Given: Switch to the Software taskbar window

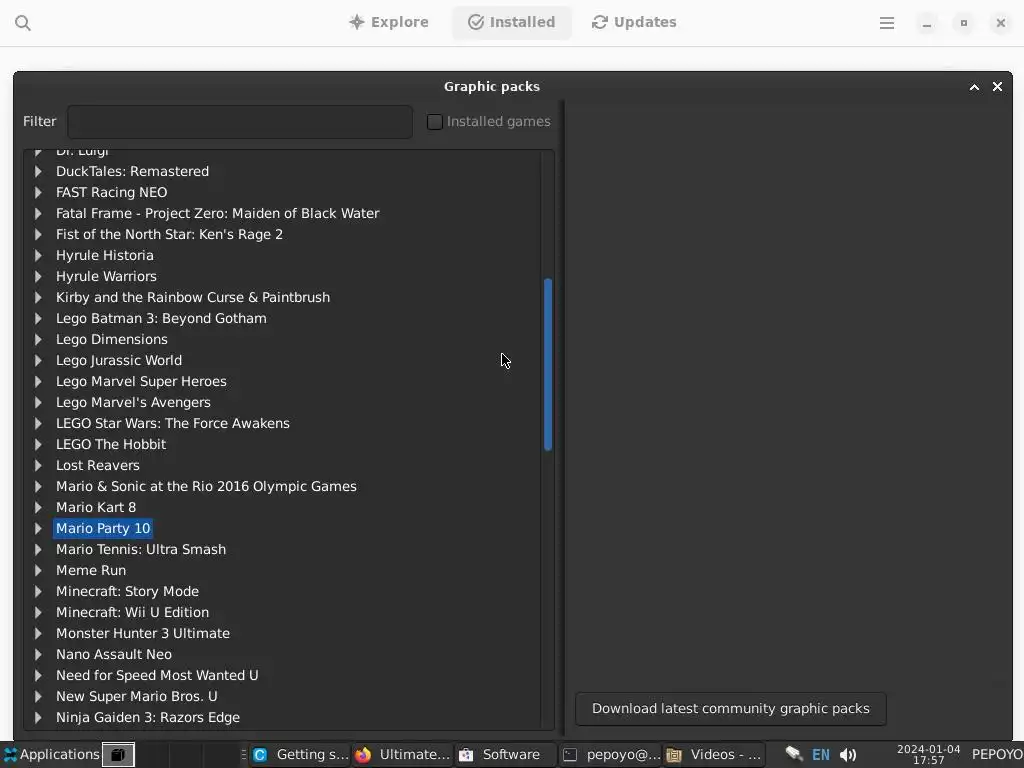Looking at the screenshot, I should pyautogui.click(x=505, y=755).
